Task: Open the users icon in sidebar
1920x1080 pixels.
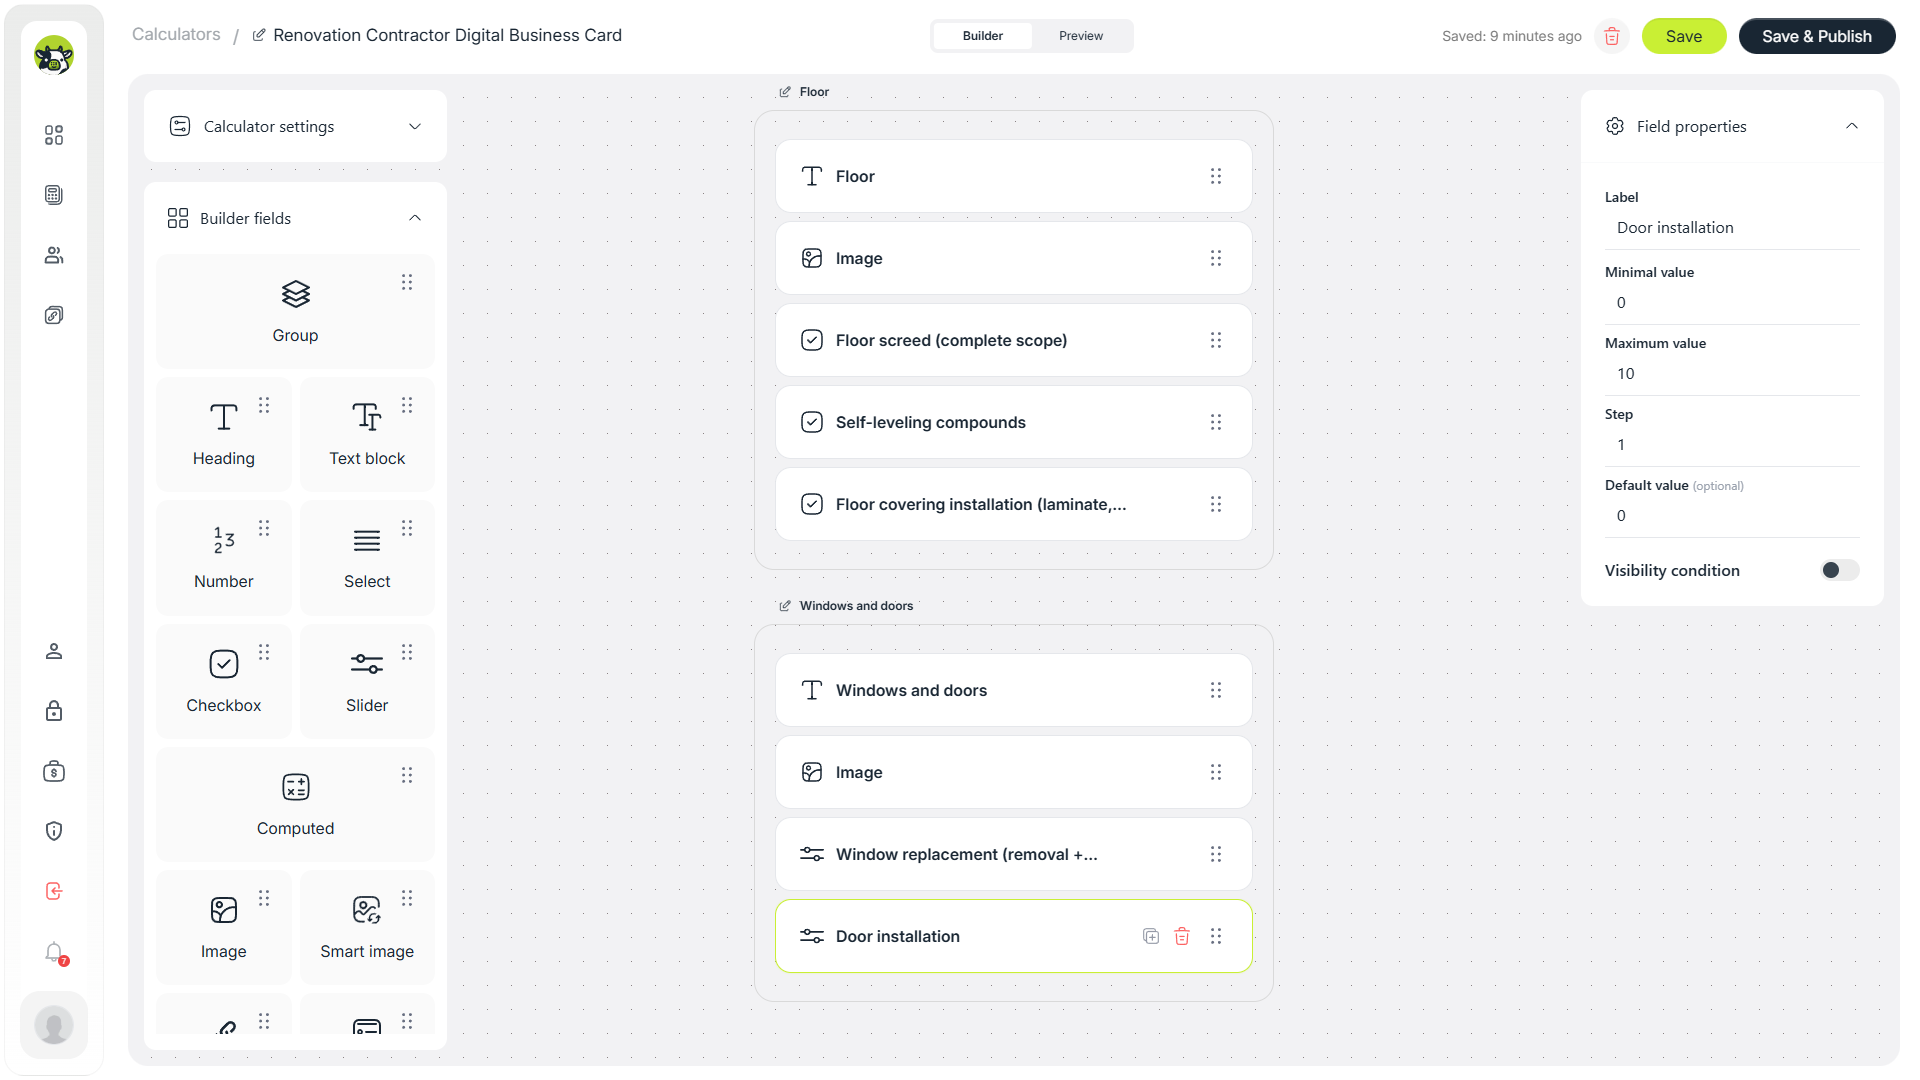Action: pos(54,255)
